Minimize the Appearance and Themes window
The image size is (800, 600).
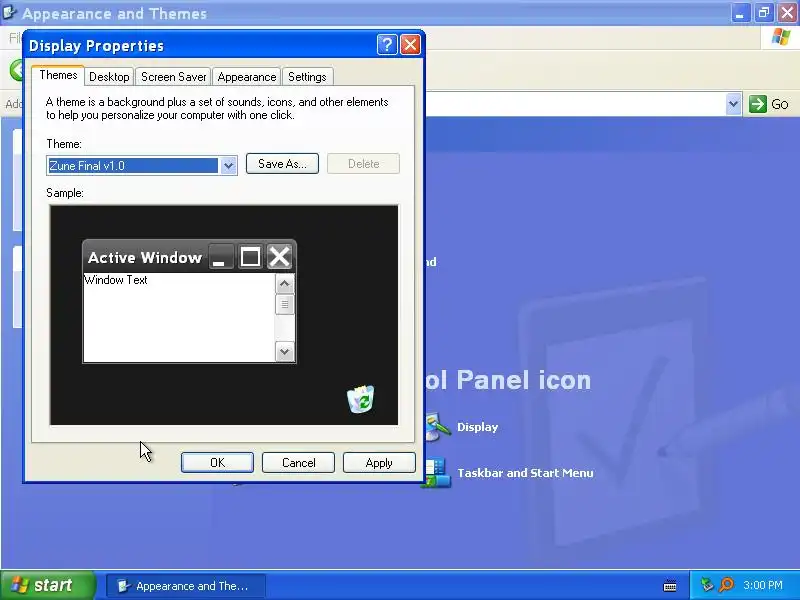740,13
